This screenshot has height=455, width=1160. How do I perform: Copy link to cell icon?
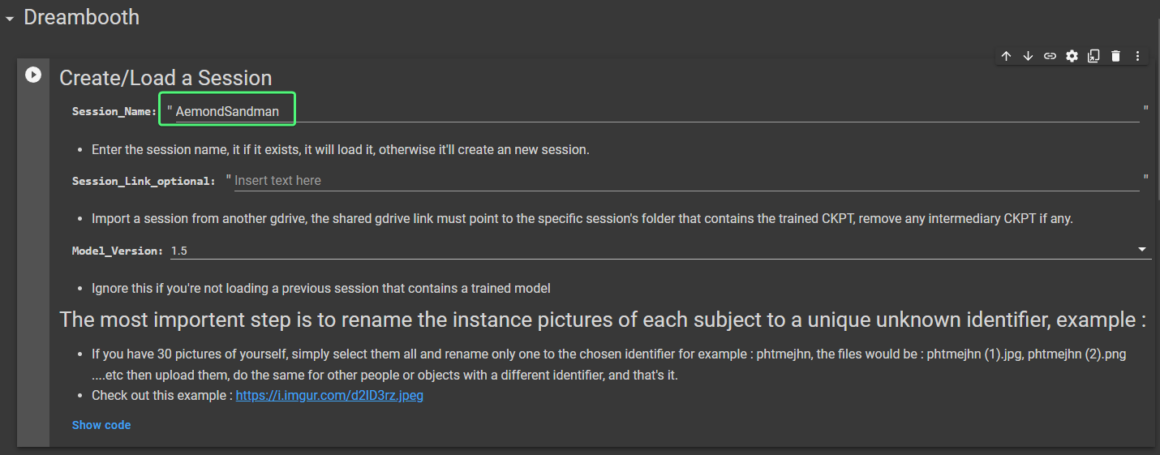pyautogui.click(x=1050, y=57)
